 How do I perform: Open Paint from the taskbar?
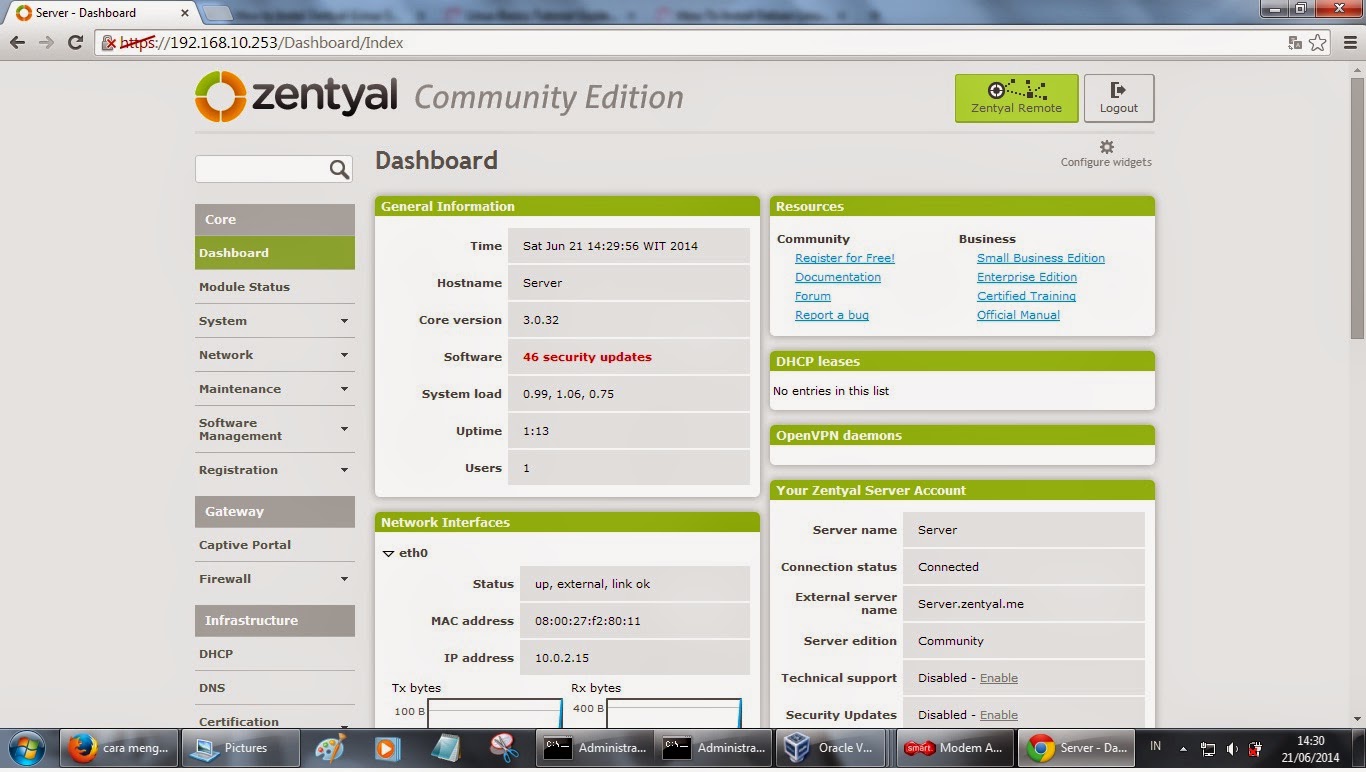click(329, 748)
